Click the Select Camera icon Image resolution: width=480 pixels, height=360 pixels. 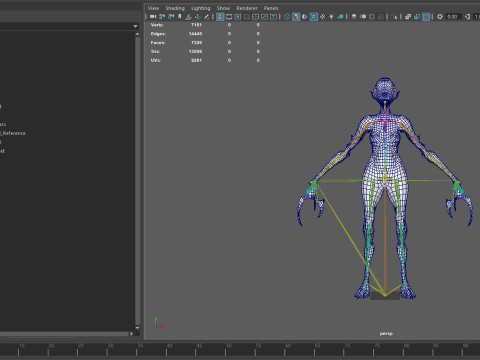pos(153,16)
